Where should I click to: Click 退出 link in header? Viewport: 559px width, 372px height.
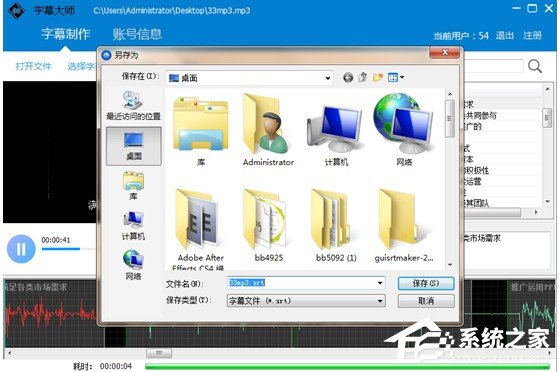pyautogui.click(x=504, y=35)
